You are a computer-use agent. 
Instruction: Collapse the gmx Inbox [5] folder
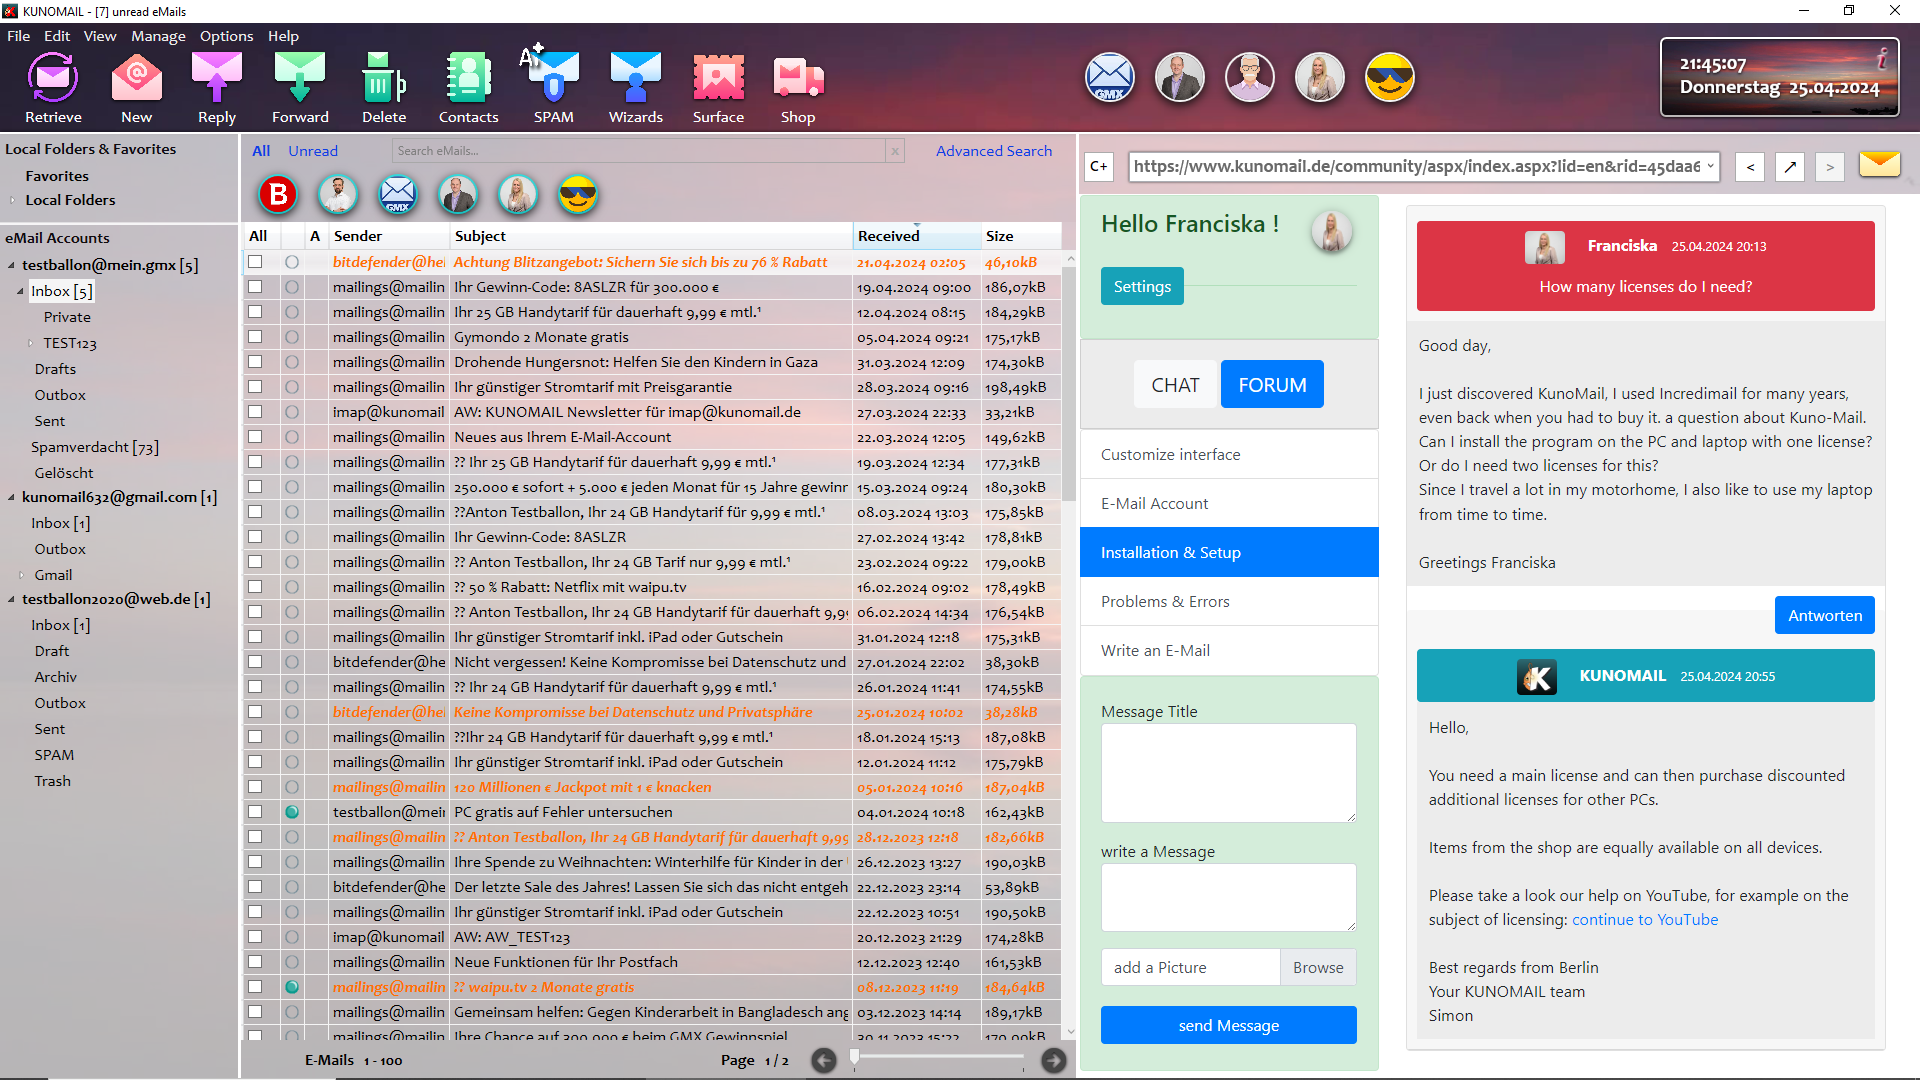point(20,292)
